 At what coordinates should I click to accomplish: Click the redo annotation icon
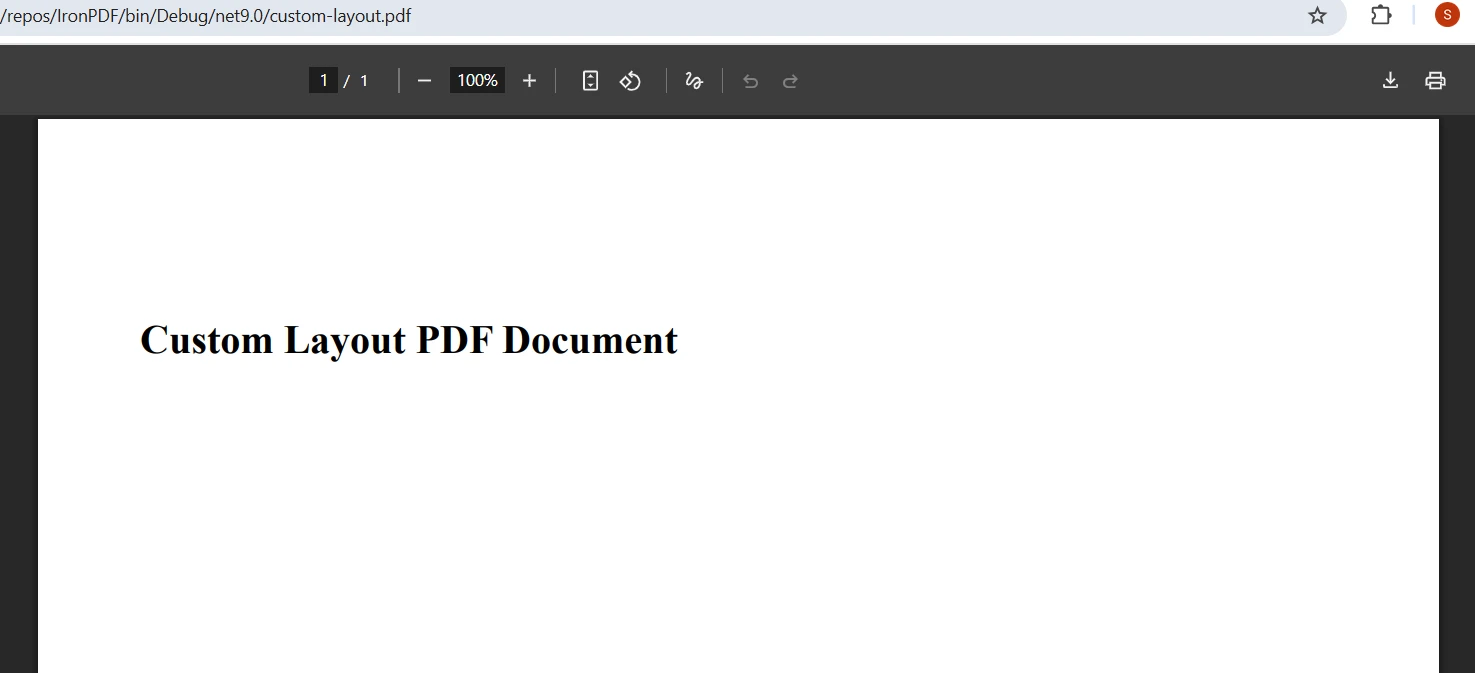point(790,81)
